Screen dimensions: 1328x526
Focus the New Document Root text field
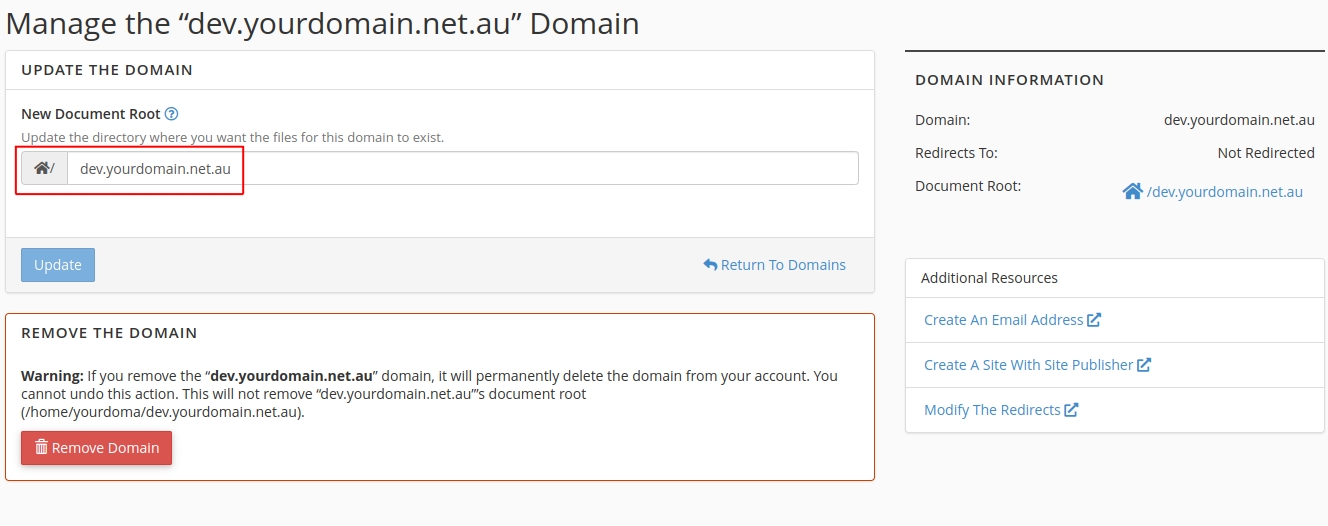pyautogui.click(x=462, y=168)
